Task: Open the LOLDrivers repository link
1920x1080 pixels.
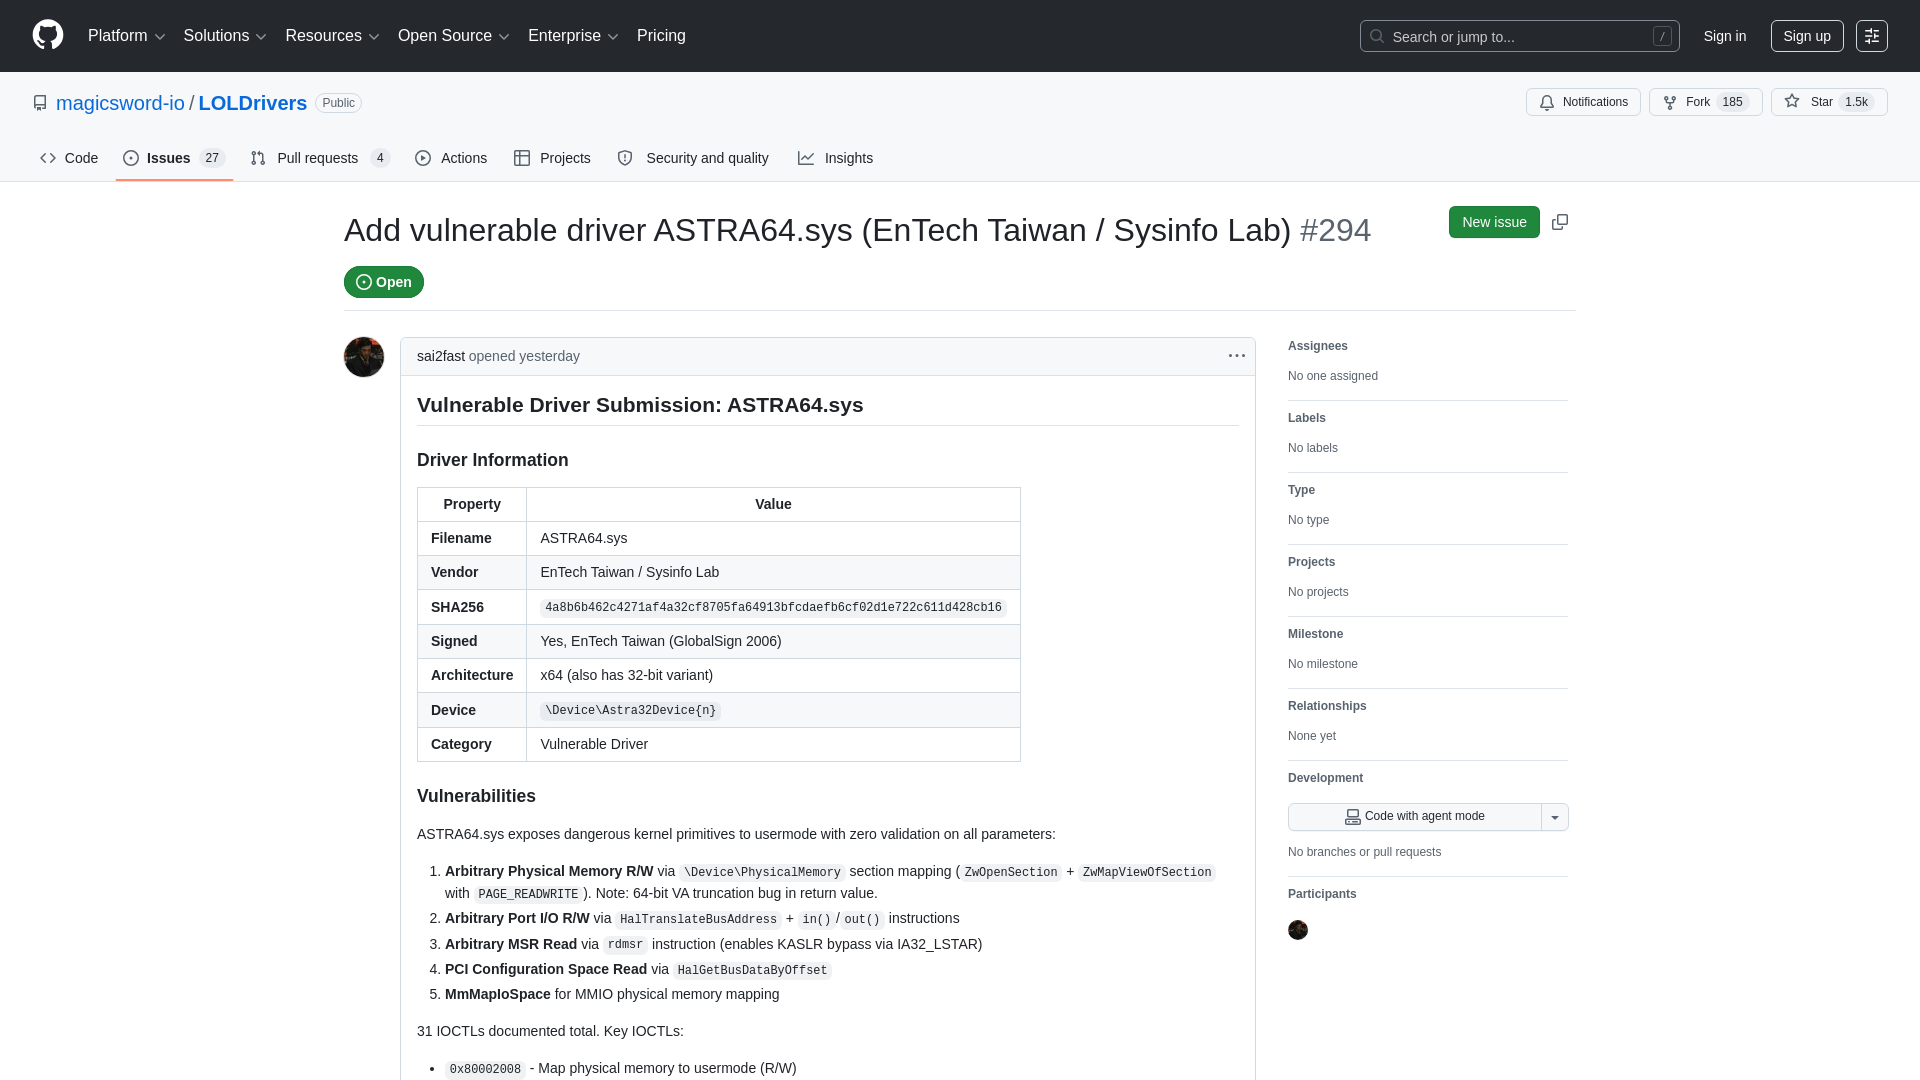Action: pos(252,103)
